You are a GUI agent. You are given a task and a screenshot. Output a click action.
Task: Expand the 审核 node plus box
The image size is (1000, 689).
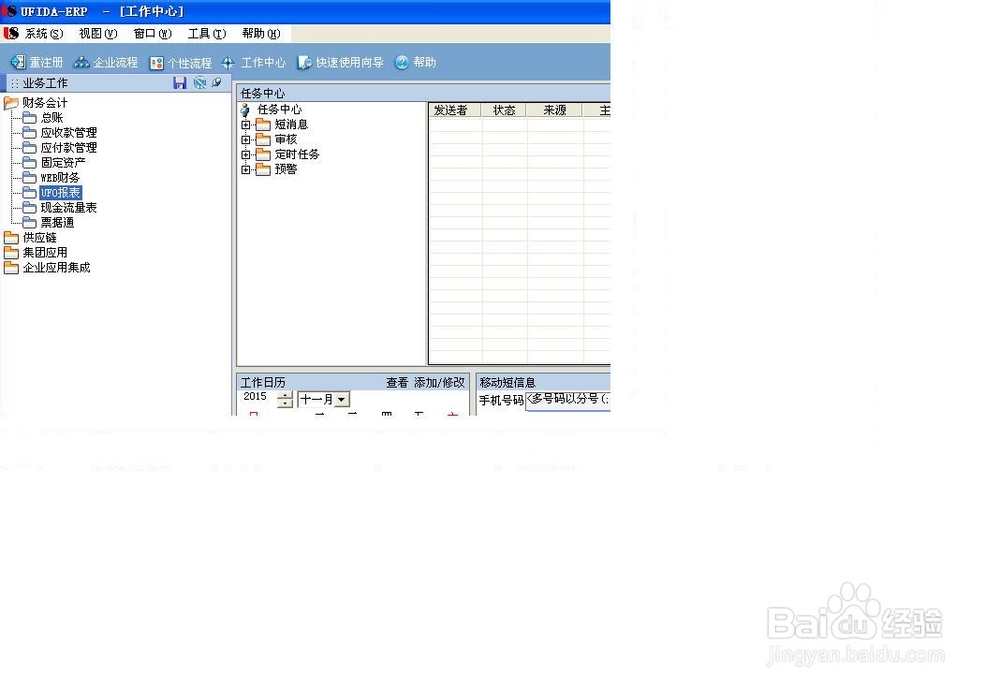click(x=246, y=139)
